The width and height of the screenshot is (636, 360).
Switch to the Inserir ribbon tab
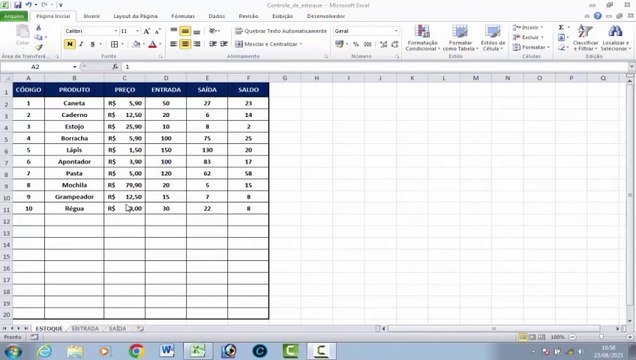pyautogui.click(x=92, y=16)
